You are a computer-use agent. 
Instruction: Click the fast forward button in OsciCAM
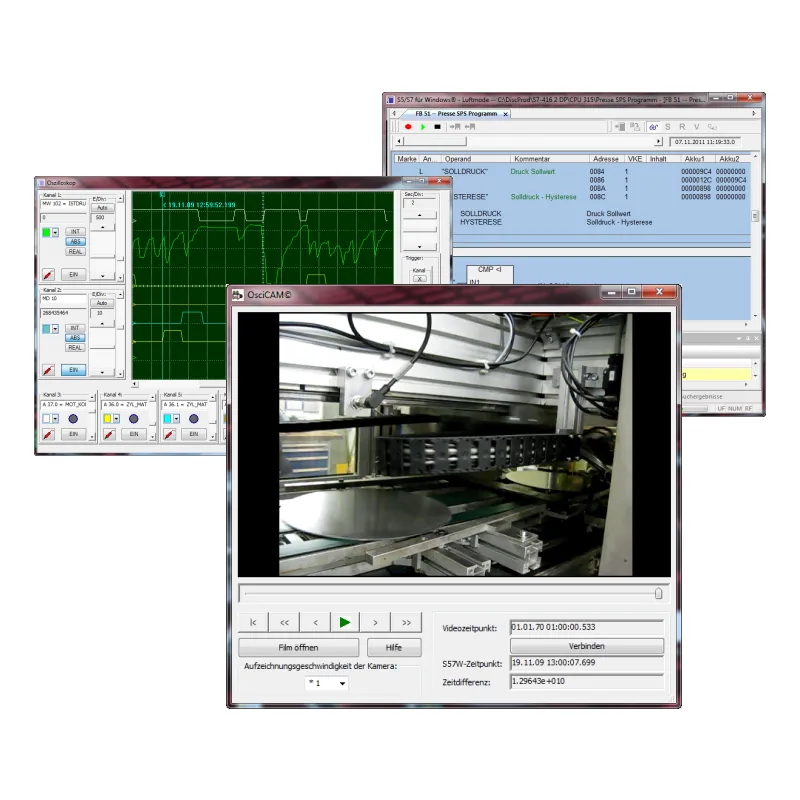click(406, 622)
